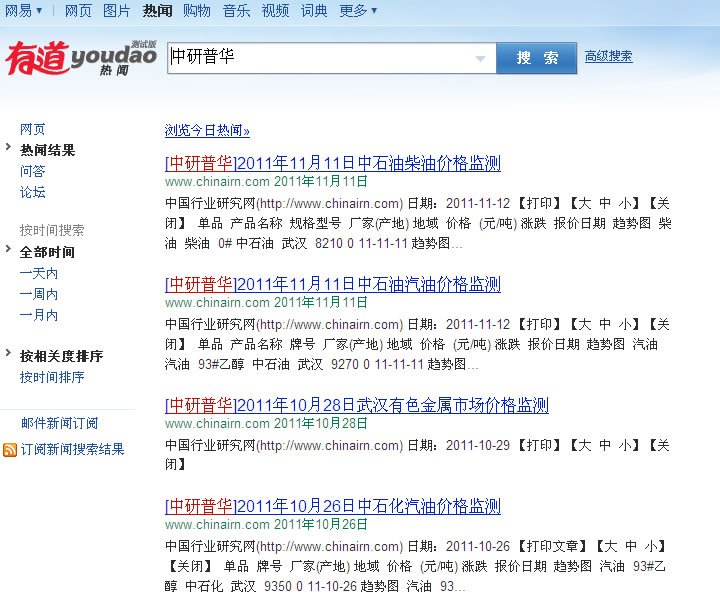The image size is (720, 604).
Task: Open 浏览今日热闻 link
Action: 207,131
